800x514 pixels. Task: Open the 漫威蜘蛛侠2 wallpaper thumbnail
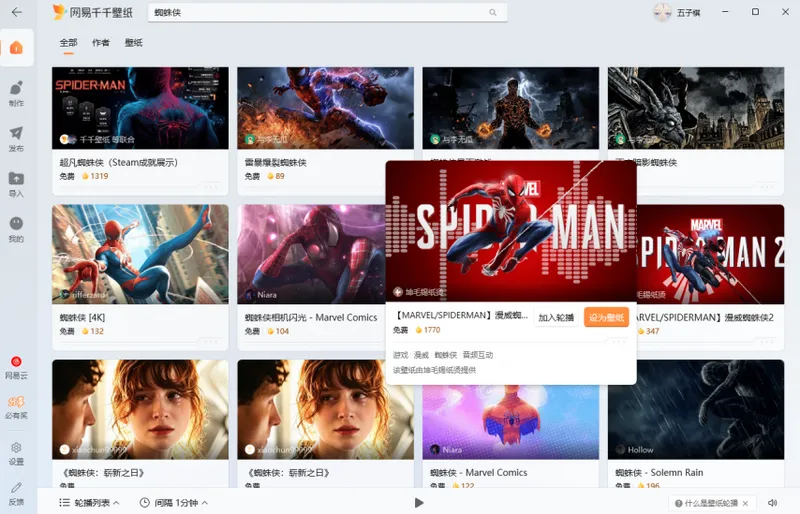tap(710, 254)
